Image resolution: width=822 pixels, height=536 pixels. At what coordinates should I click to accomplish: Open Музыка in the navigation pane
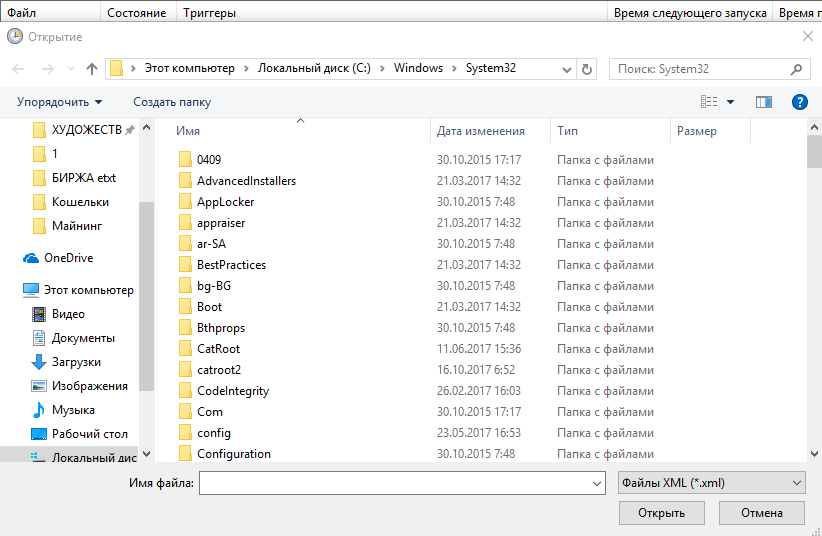click(73, 410)
